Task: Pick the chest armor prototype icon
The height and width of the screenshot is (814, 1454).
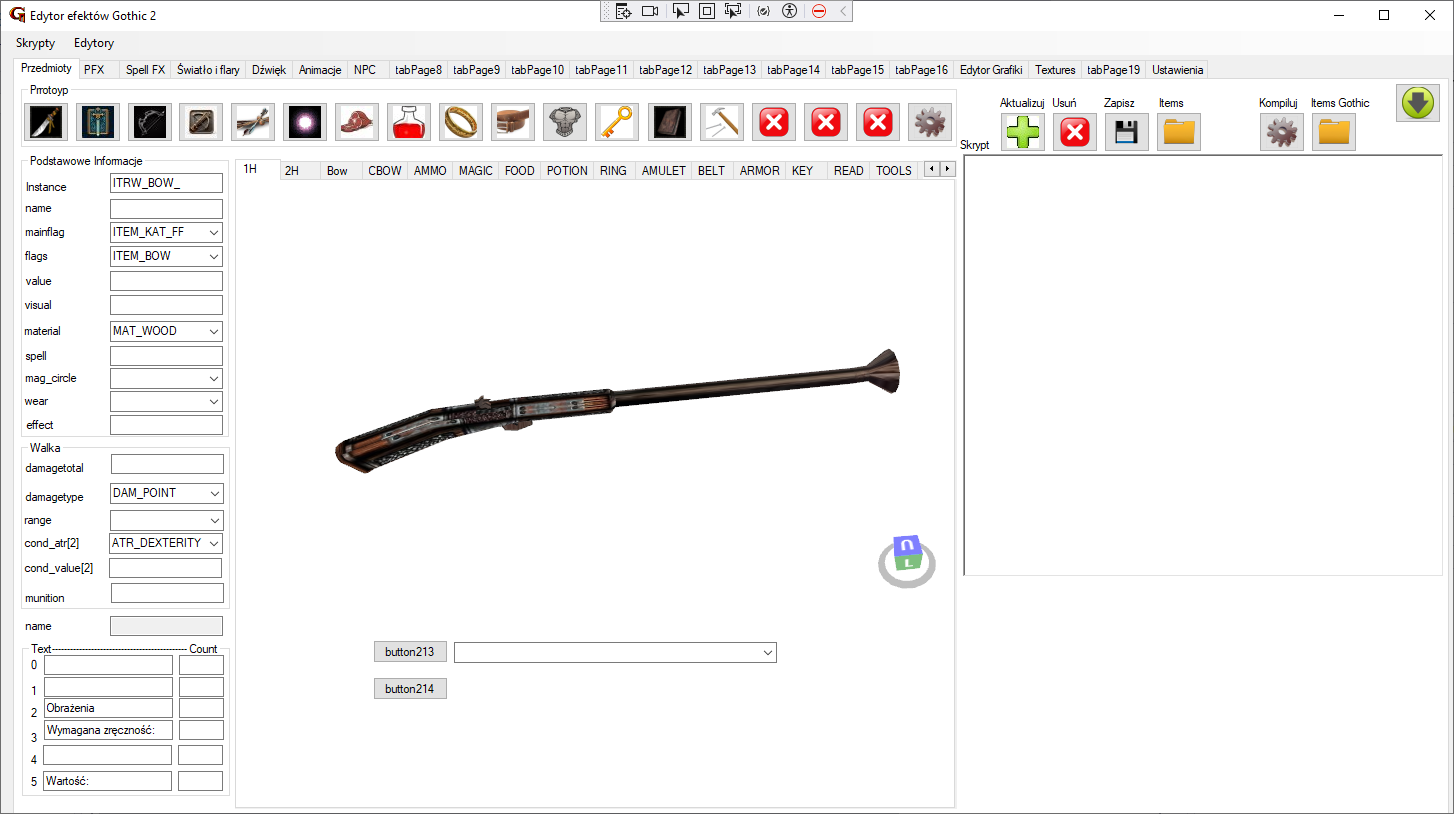Action: (x=566, y=122)
